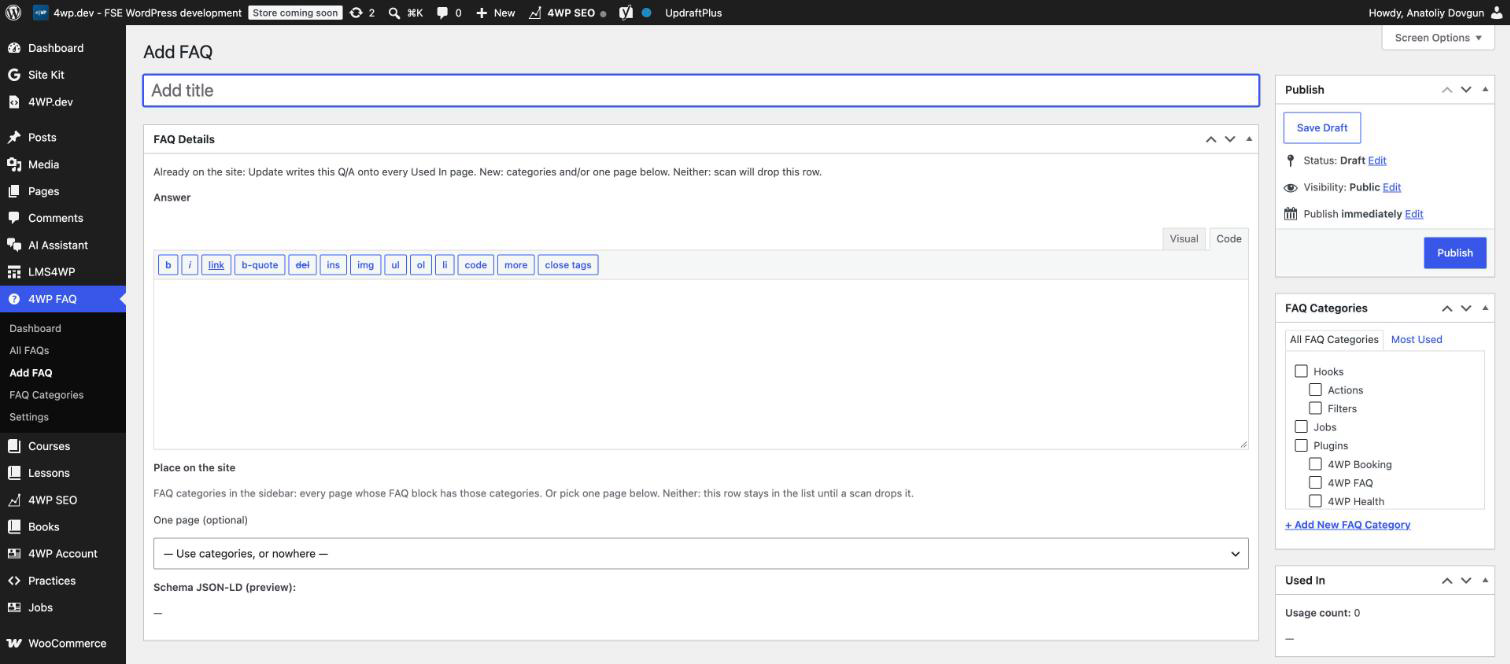Click Add New FAQ Category link
This screenshot has height=664, width=1510.
click(x=1348, y=524)
